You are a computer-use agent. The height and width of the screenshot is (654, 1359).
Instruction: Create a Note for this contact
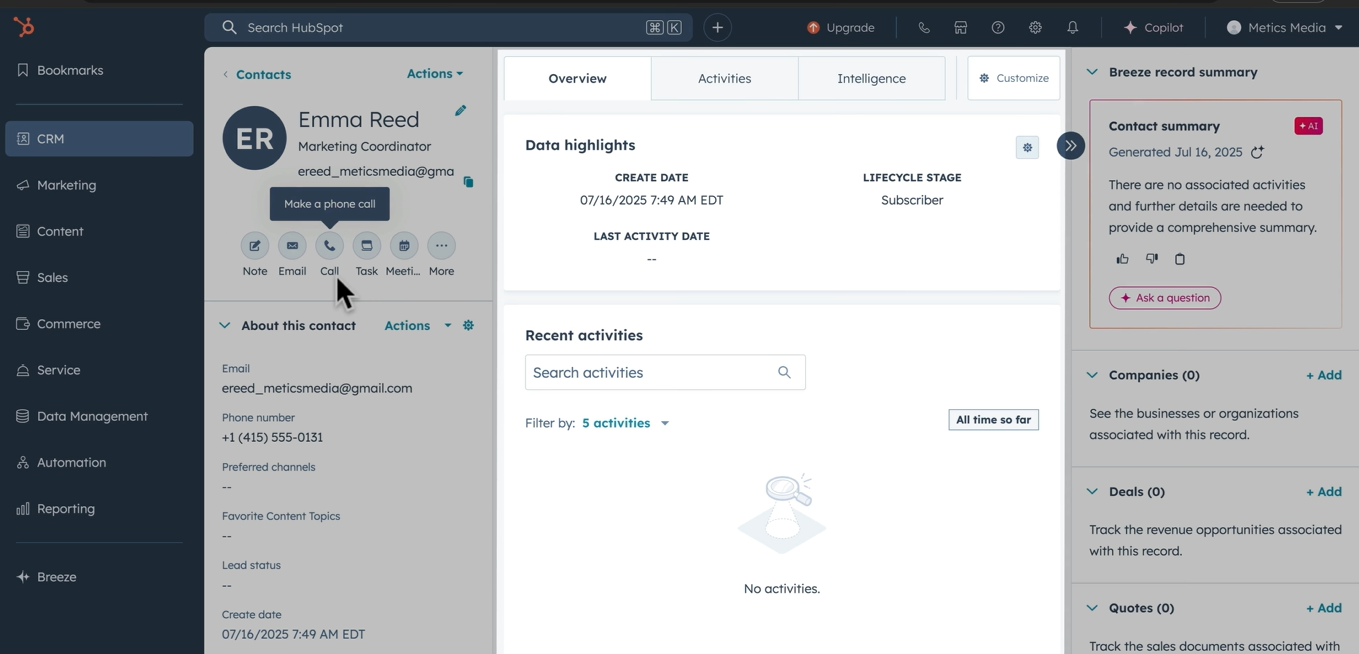(254, 246)
